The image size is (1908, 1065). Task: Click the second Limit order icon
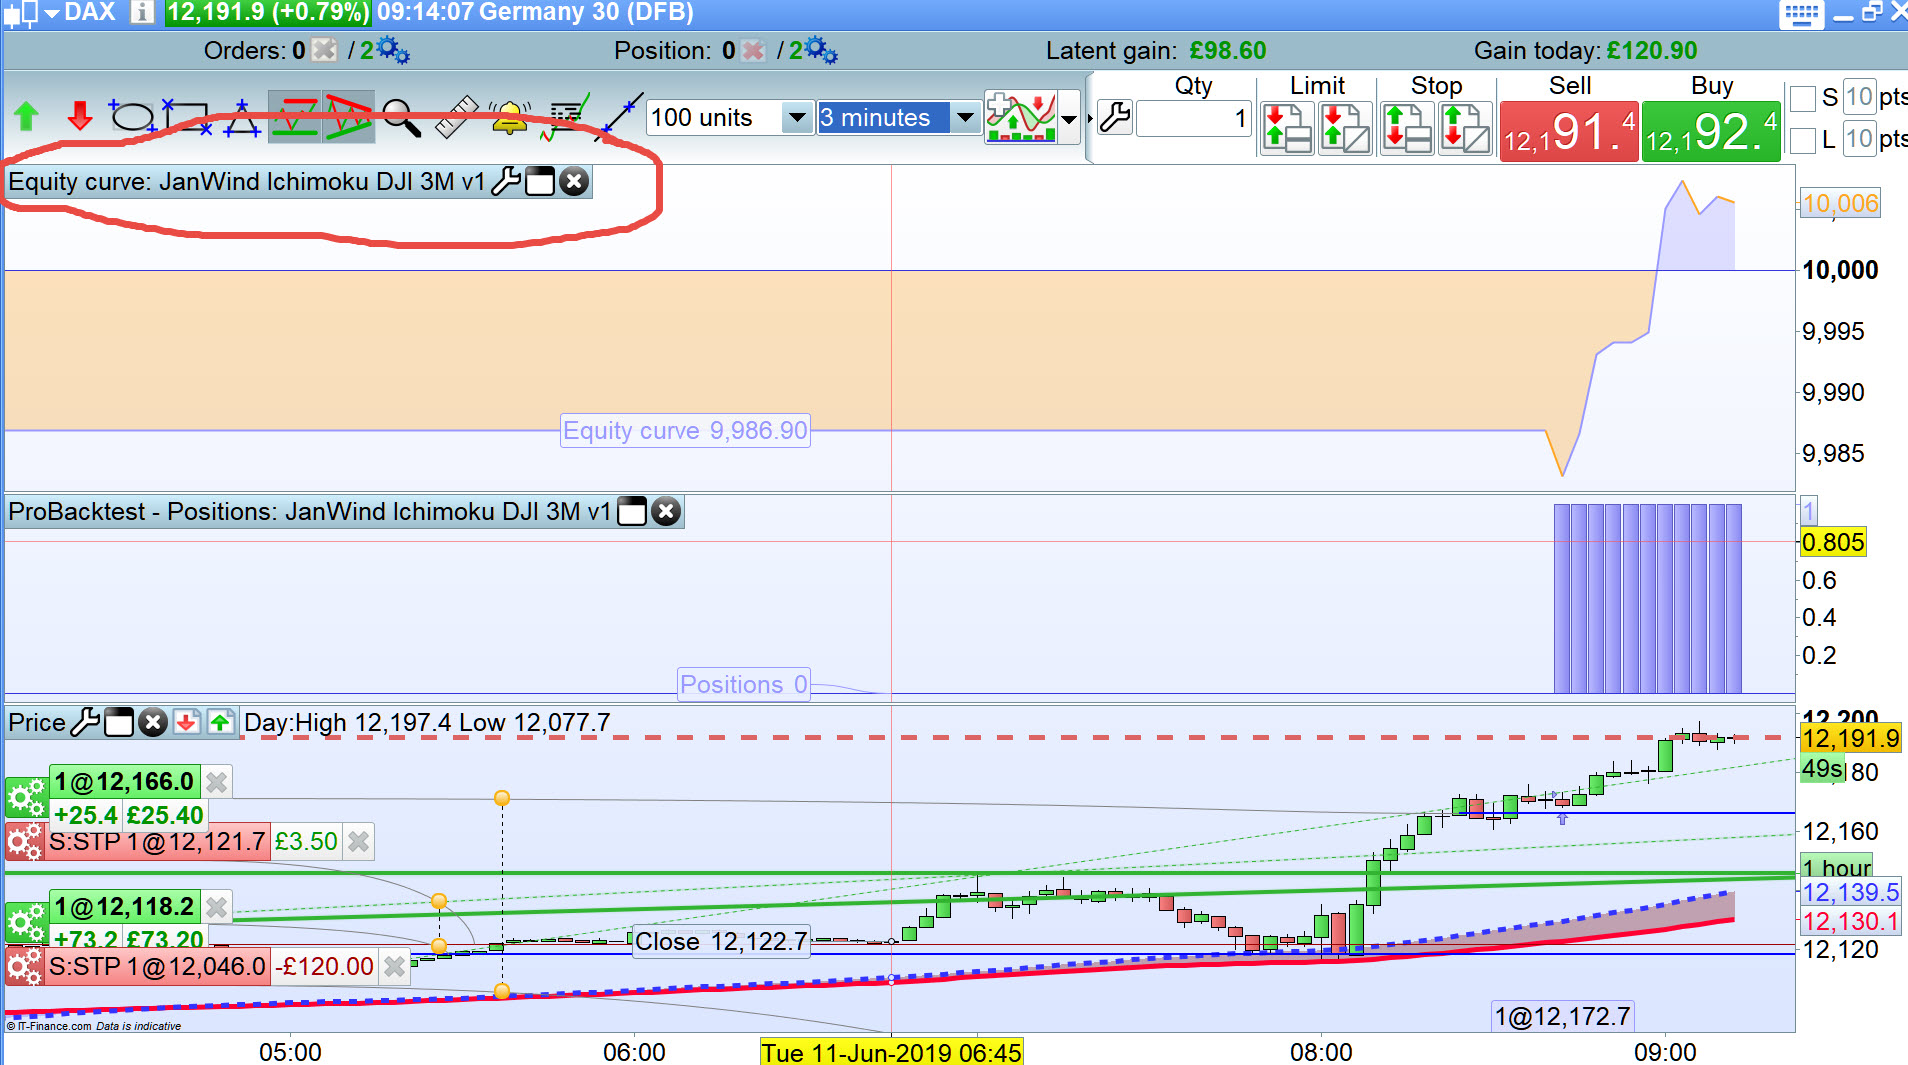1345,128
